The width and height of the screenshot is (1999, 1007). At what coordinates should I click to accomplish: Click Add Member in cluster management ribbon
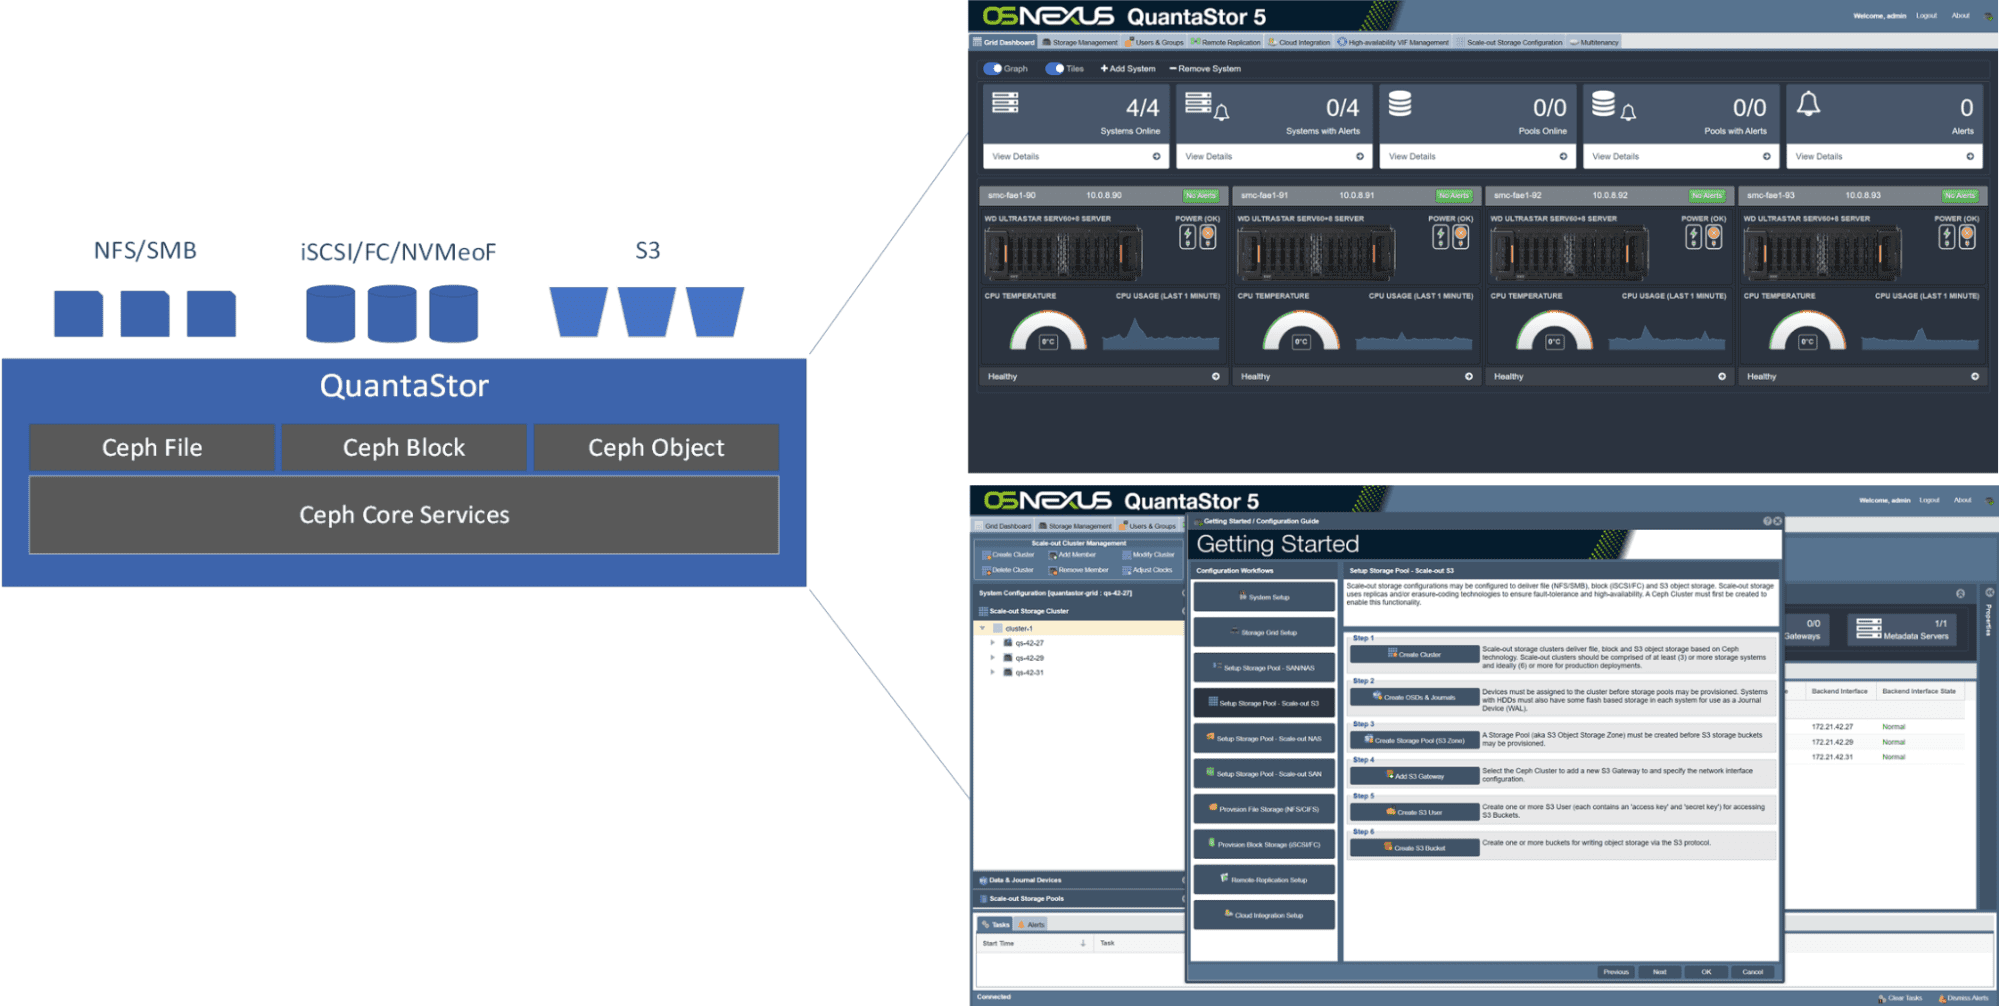coord(1072,555)
